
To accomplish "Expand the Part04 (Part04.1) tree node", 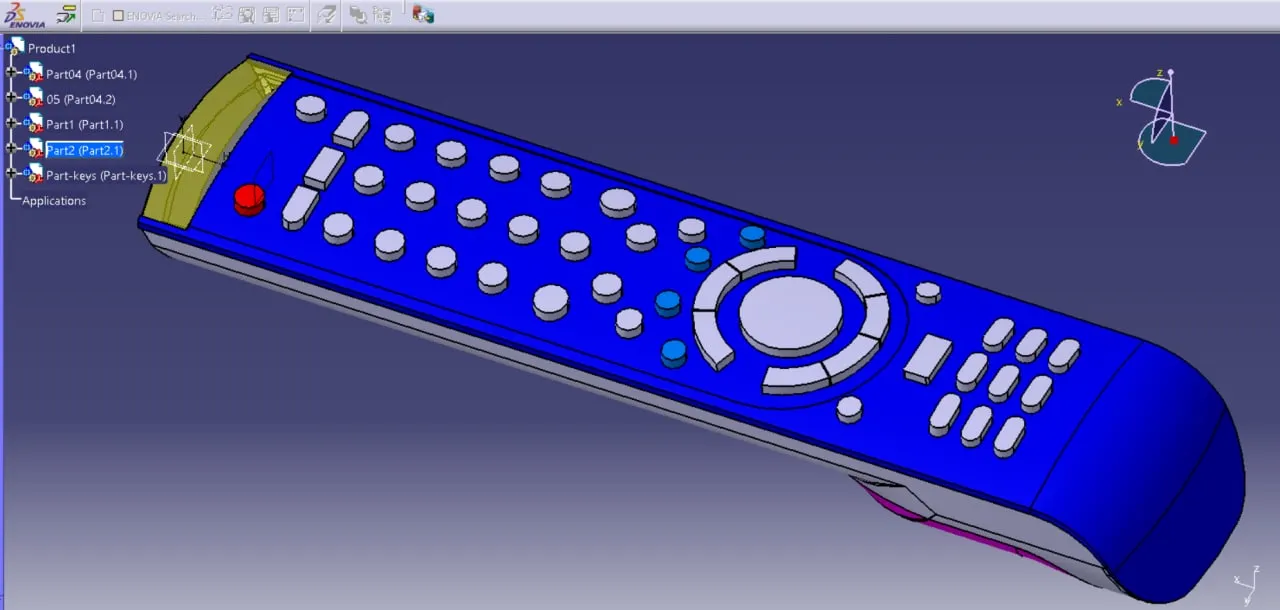I will point(11,72).
